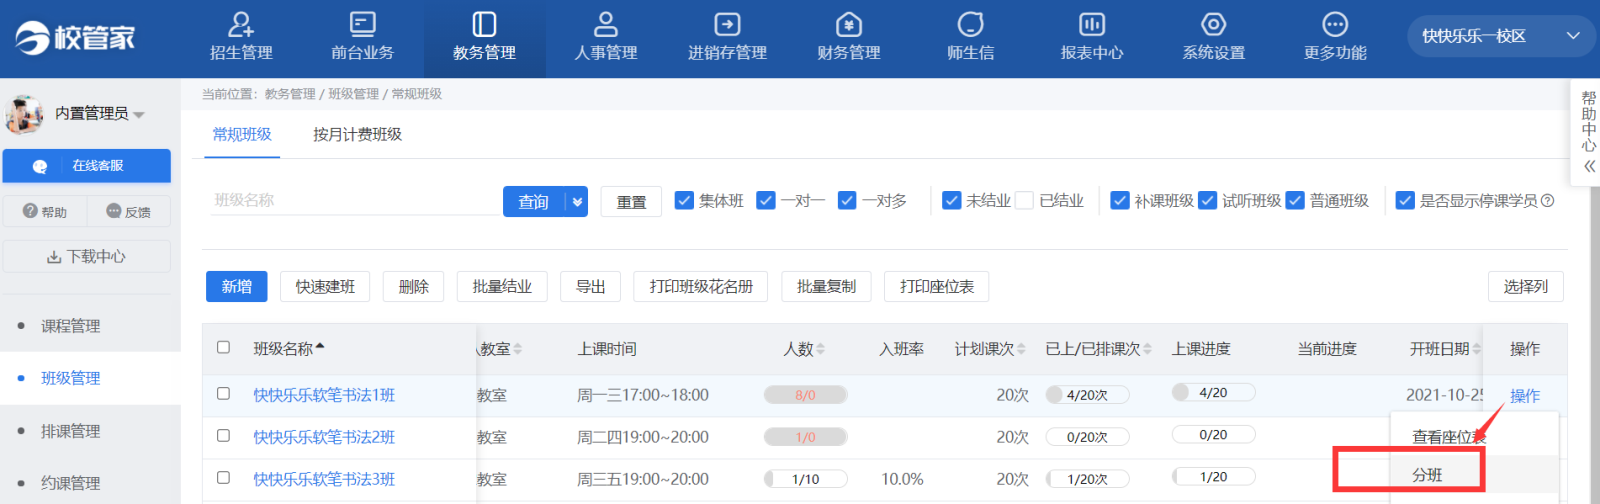
Task: Open 人事管理 personnel icon
Action: tap(605, 25)
